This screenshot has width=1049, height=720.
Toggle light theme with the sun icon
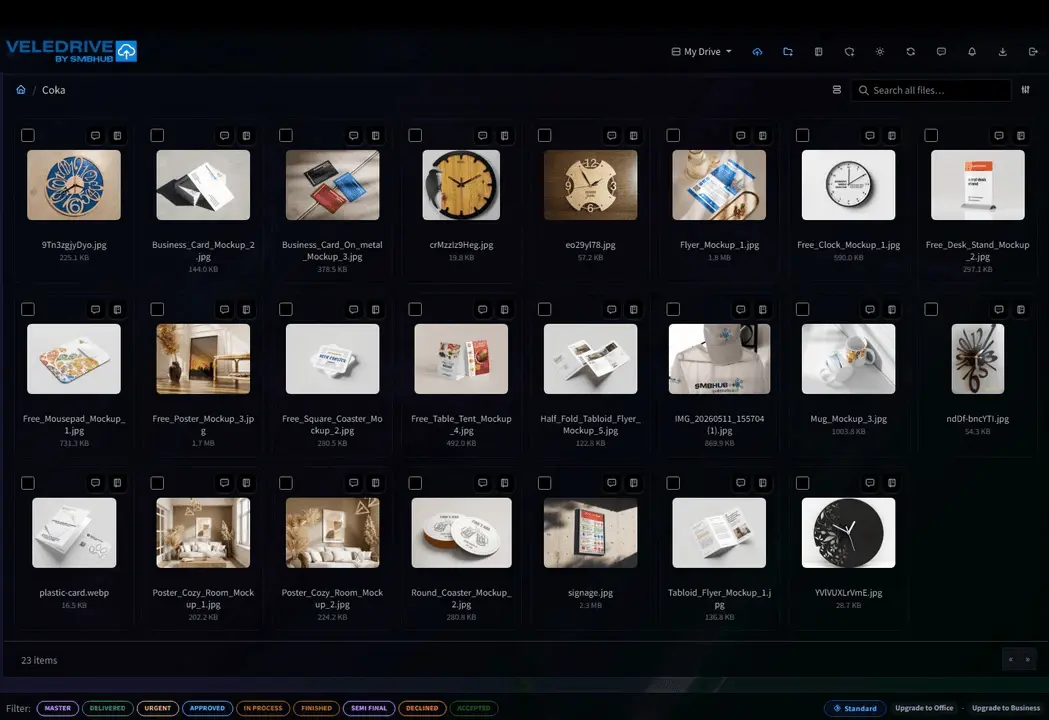(x=880, y=52)
